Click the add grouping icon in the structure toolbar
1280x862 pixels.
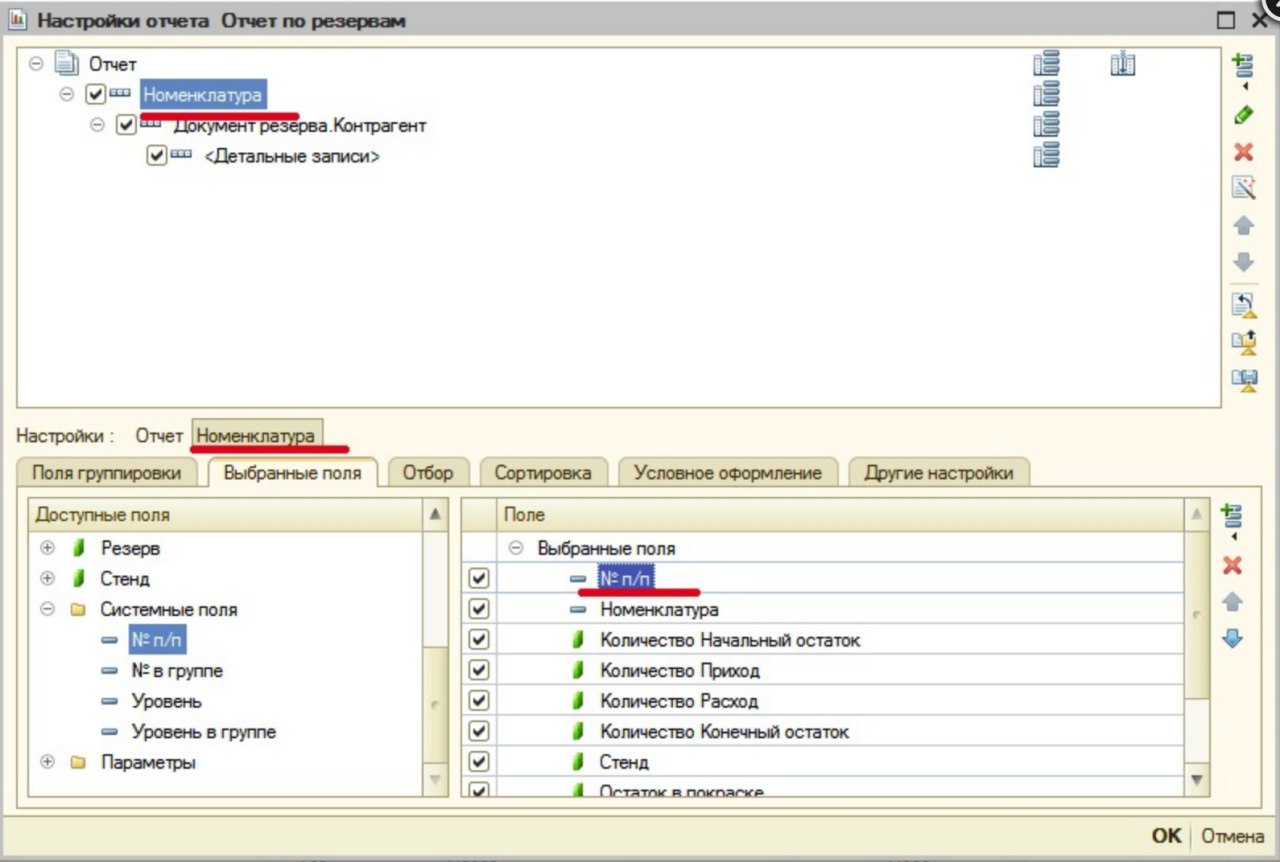[x=1243, y=66]
